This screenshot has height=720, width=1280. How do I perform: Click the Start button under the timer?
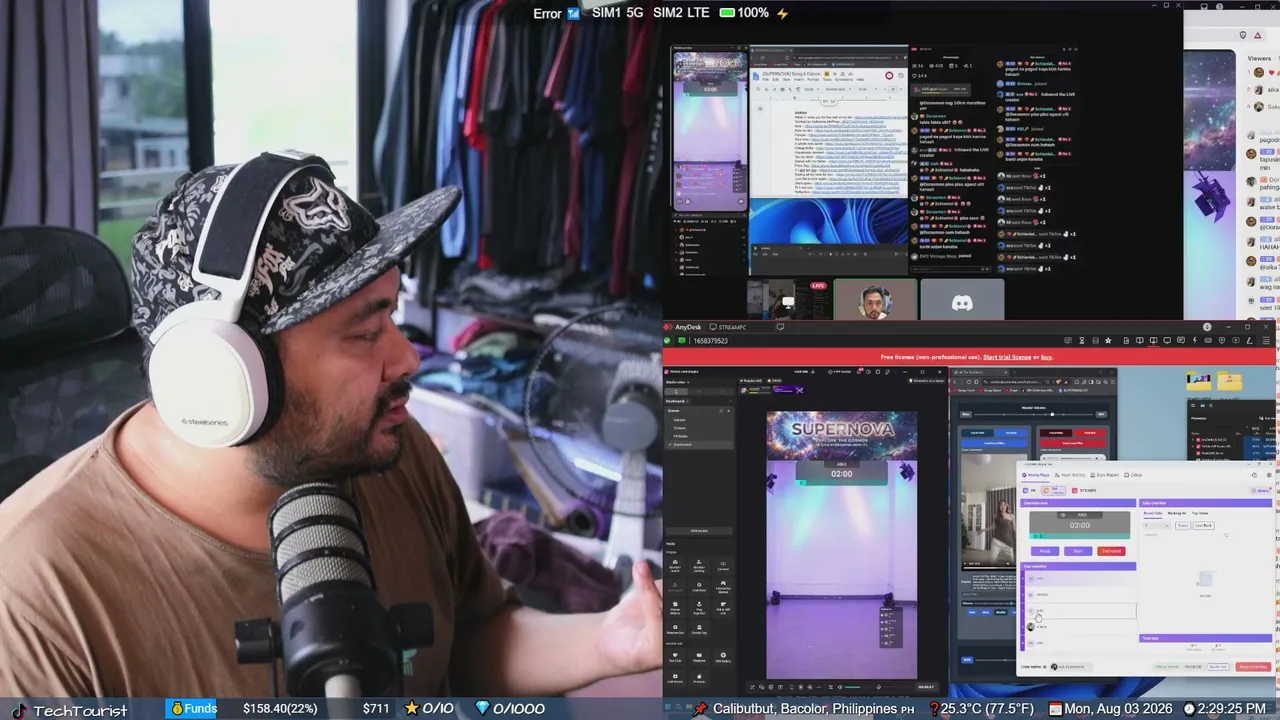coord(1078,551)
